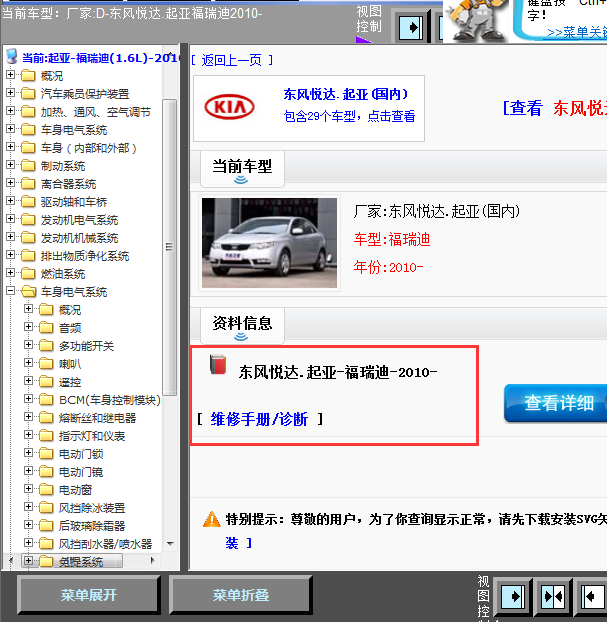Viewport: 607px width, 622px height.
Task: Collapse the expanded 车身电气系统 node
Action: click(x=11, y=291)
